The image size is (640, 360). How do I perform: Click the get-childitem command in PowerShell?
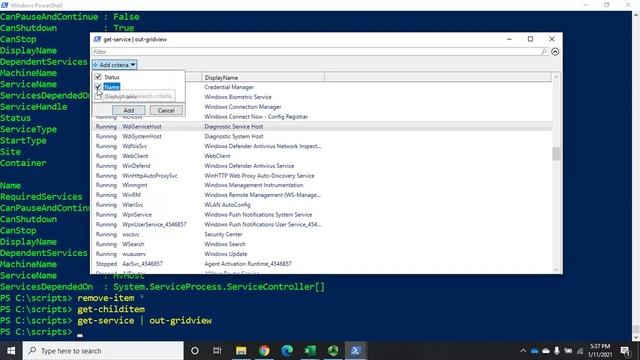(111, 309)
